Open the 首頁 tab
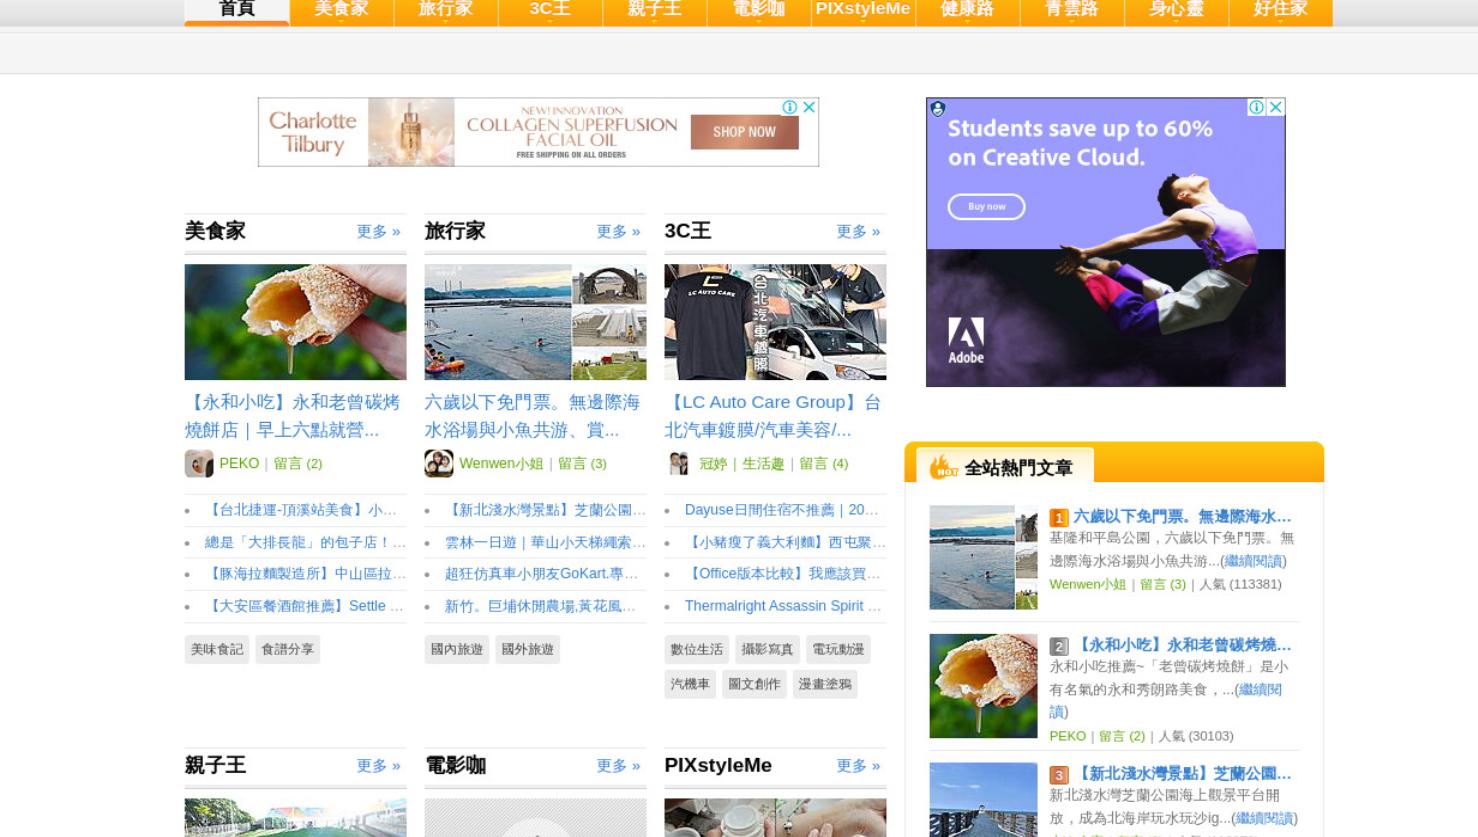1478x837 pixels. click(x=237, y=10)
